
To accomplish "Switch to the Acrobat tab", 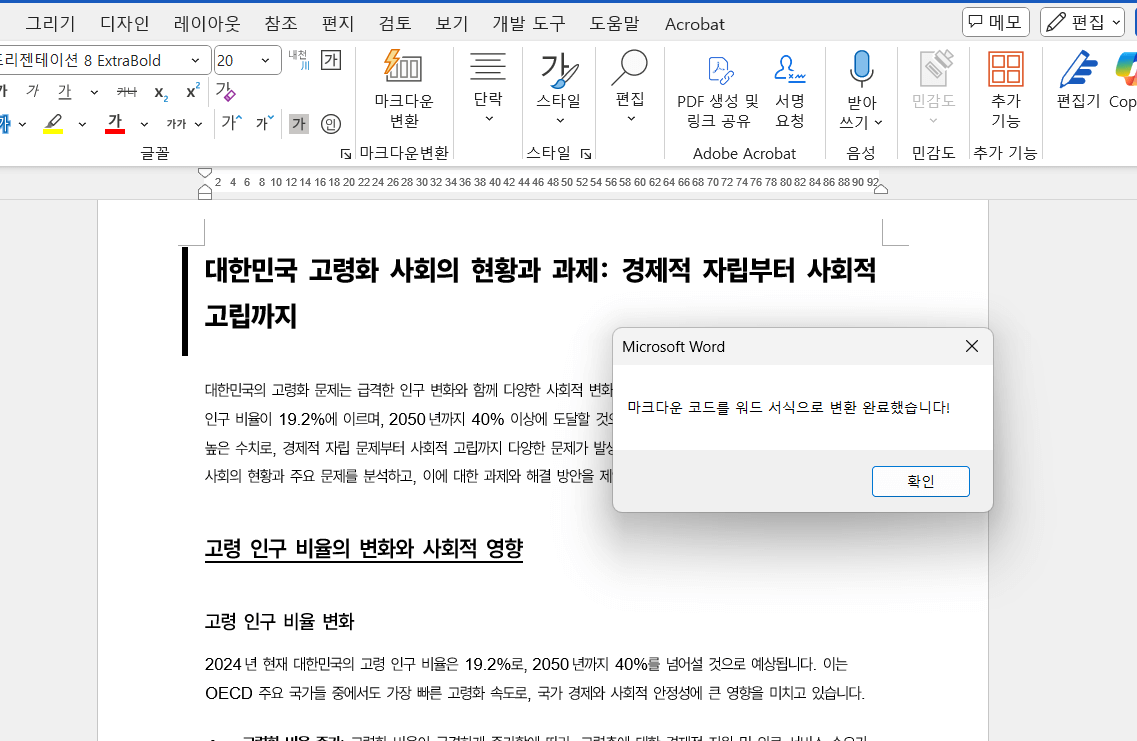I will tap(694, 24).
